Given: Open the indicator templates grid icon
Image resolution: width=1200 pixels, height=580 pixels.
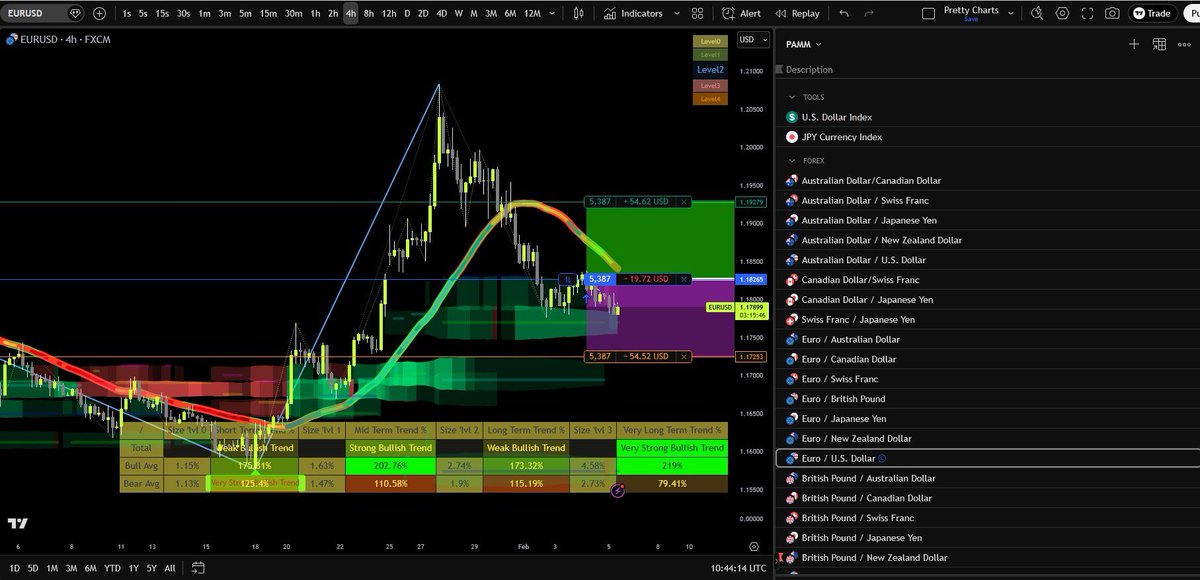Looking at the screenshot, I should (x=699, y=13).
